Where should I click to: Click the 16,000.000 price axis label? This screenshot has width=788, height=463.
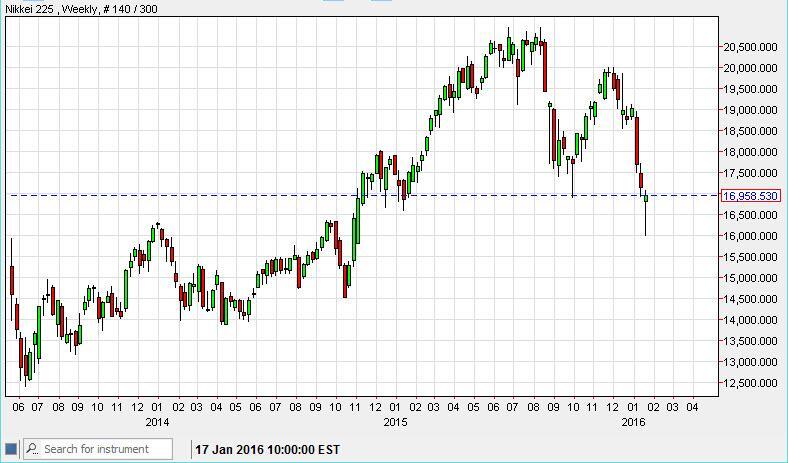(x=751, y=236)
